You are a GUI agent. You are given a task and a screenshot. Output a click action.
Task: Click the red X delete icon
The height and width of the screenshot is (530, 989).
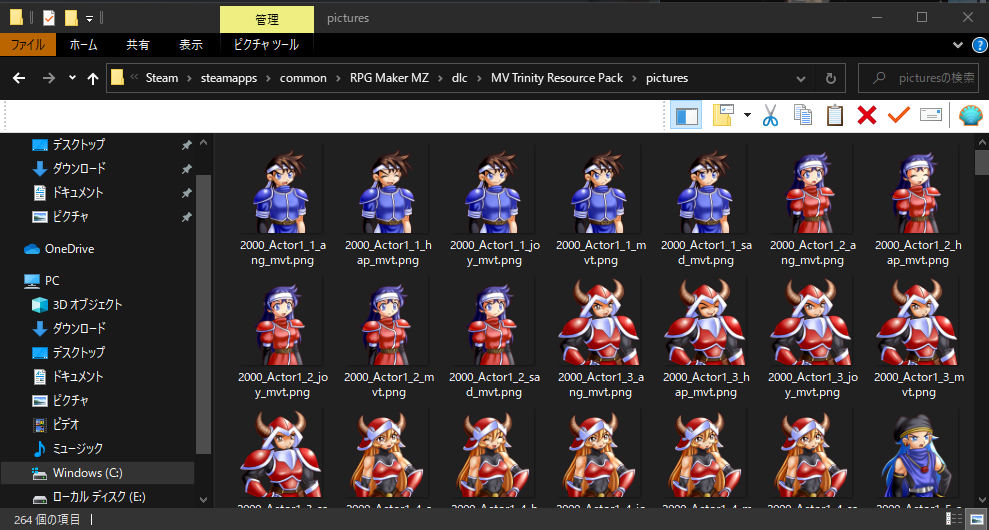[x=867, y=115]
